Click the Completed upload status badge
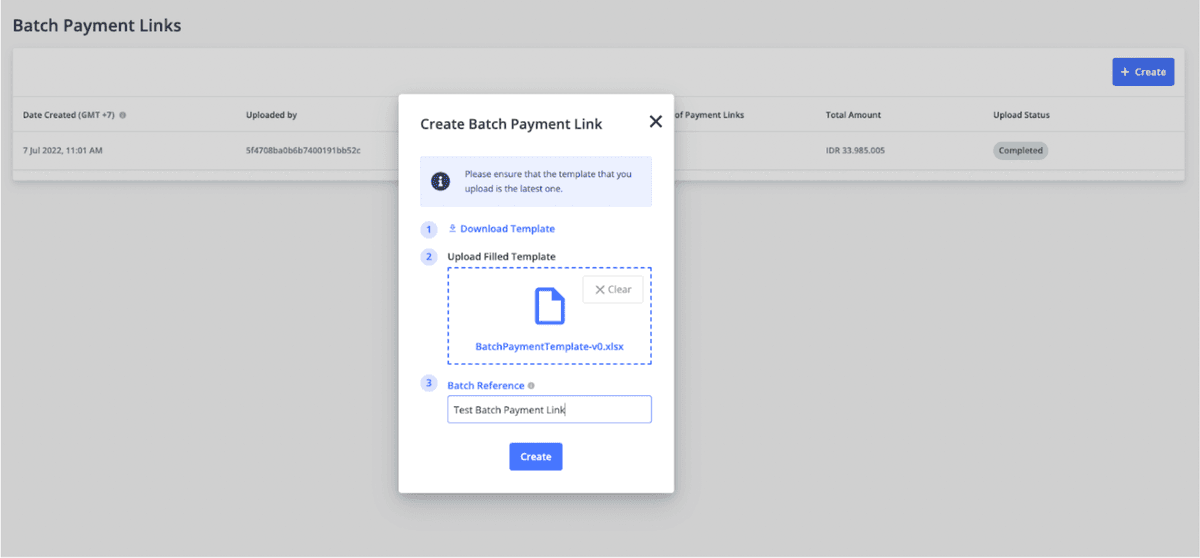Image resolution: width=1200 pixels, height=558 pixels. tap(1020, 151)
